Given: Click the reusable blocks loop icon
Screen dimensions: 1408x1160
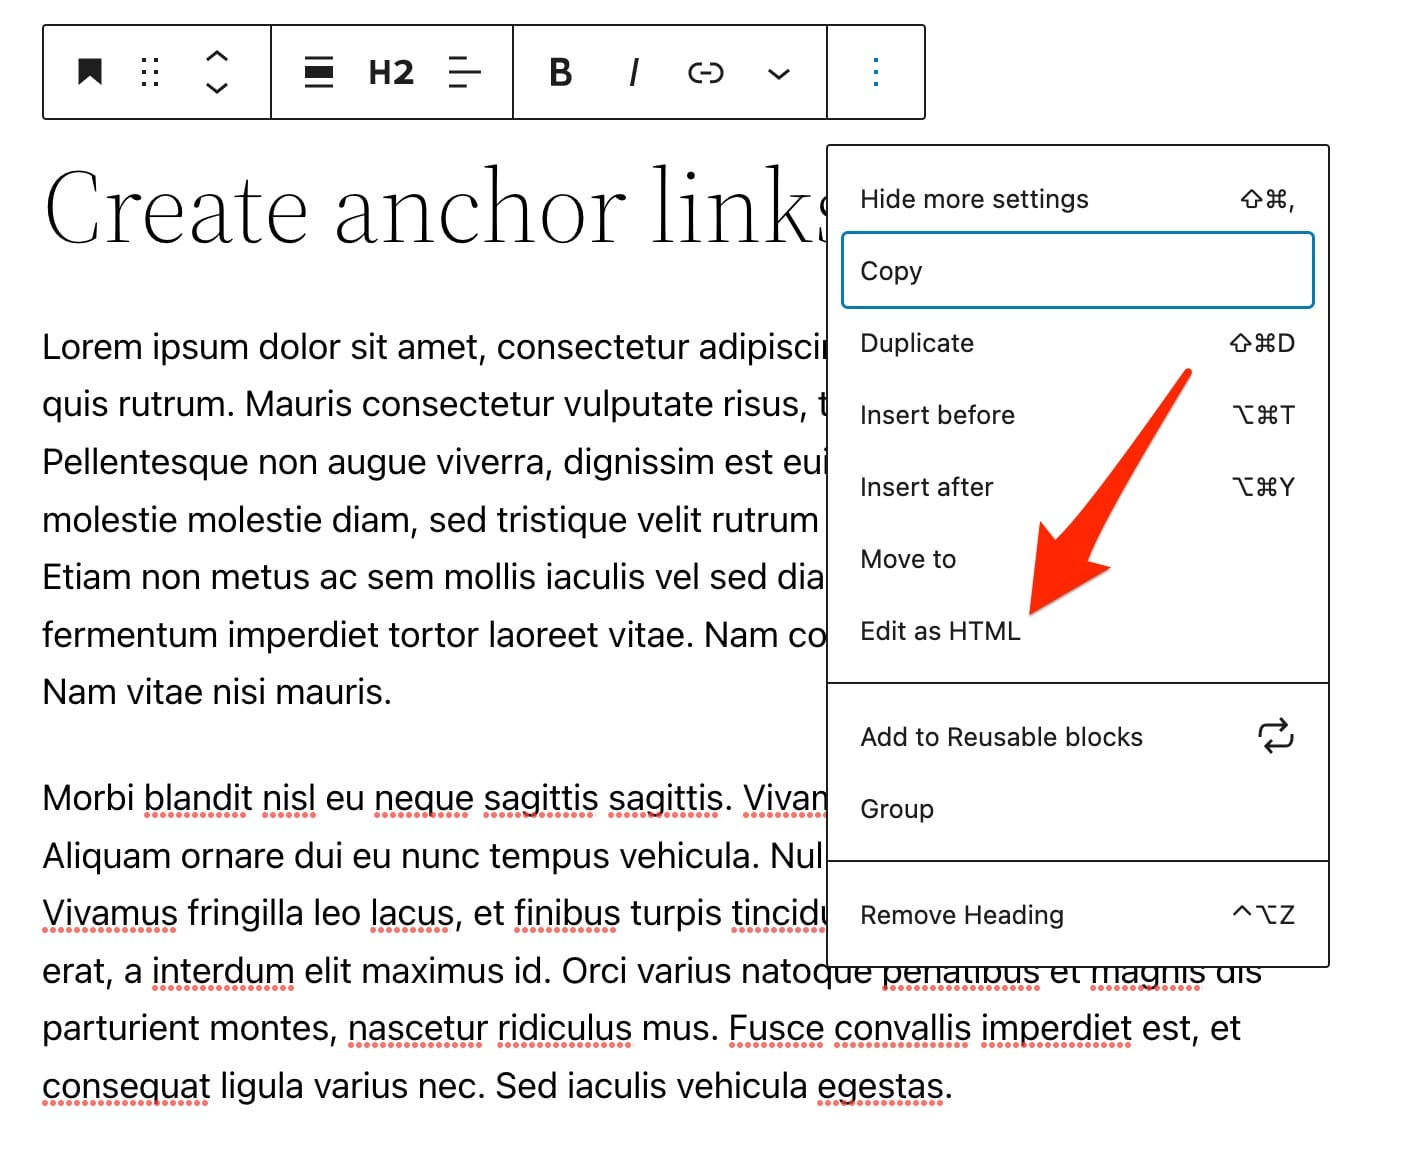Looking at the screenshot, I should [1275, 736].
